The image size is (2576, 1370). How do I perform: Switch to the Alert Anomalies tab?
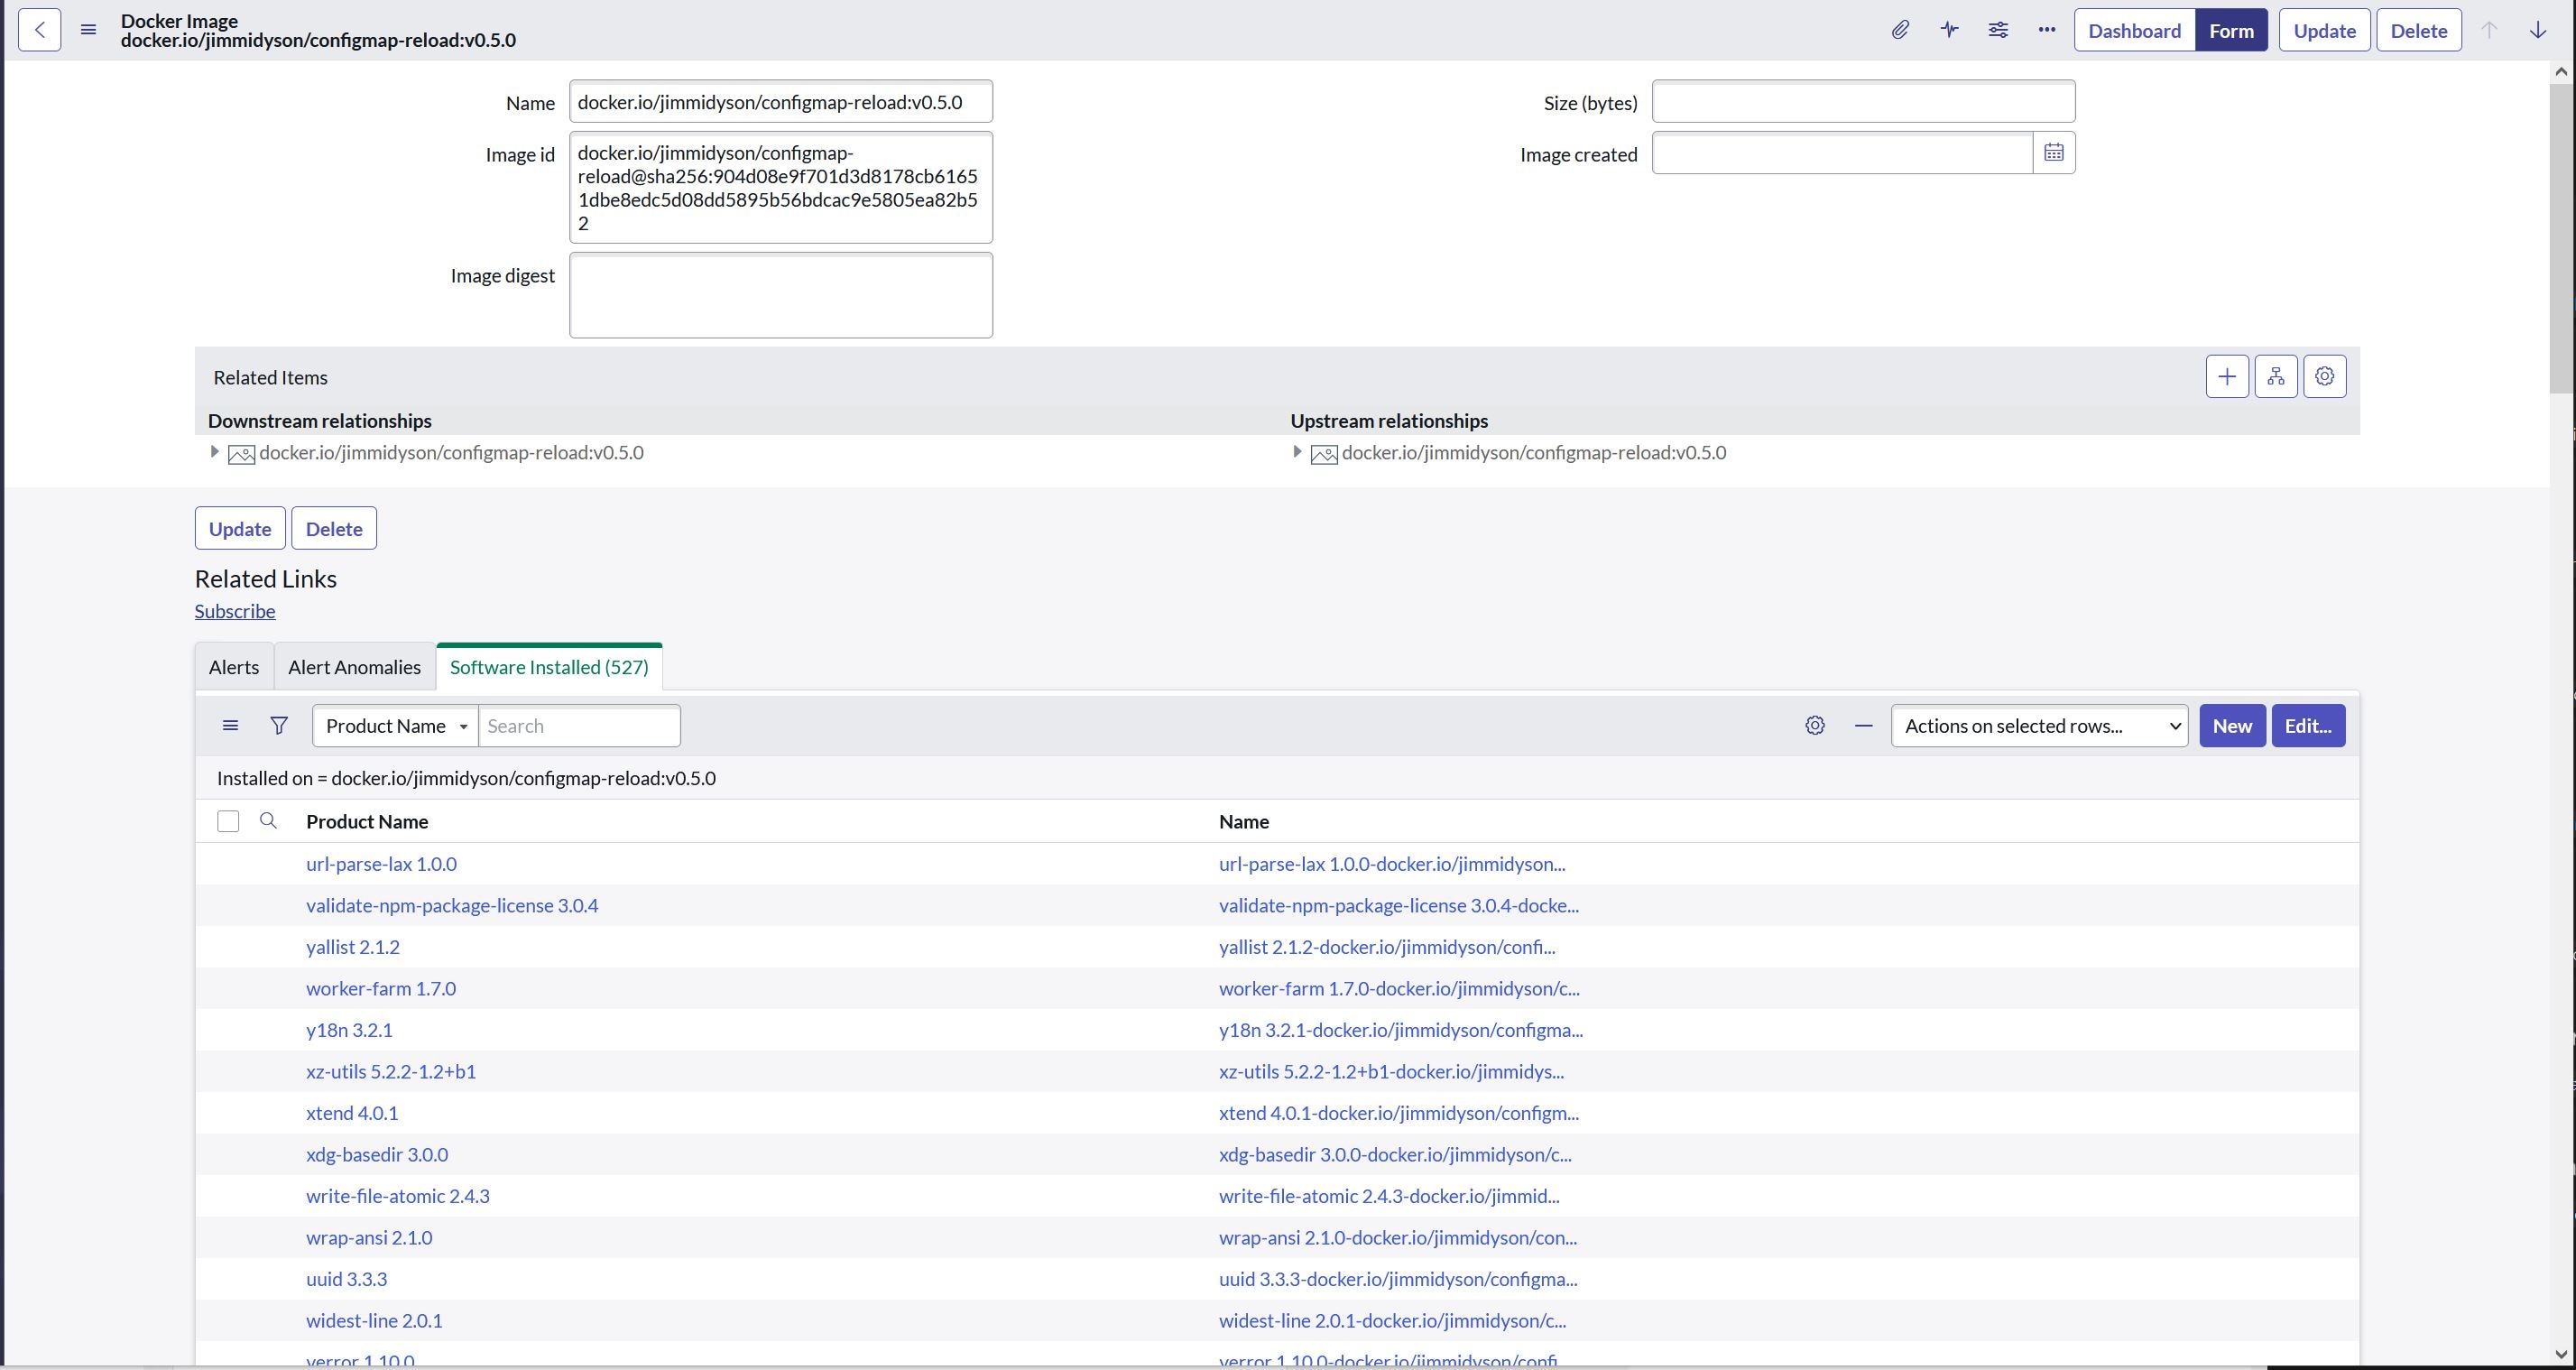click(x=354, y=666)
